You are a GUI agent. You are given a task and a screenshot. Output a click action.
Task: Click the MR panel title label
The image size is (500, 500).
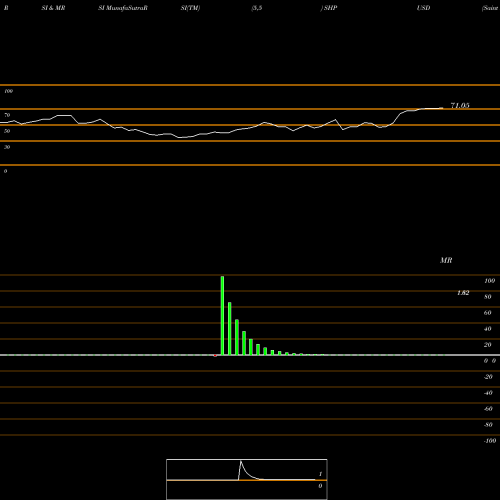coord(446,260)
